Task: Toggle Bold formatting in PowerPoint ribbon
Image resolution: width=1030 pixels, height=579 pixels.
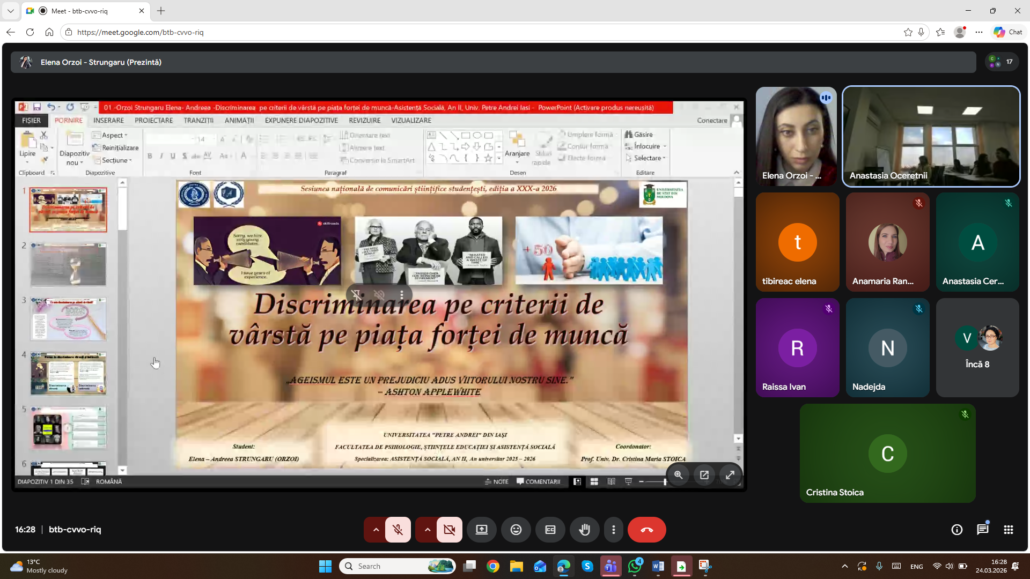Action: [150, 156]
